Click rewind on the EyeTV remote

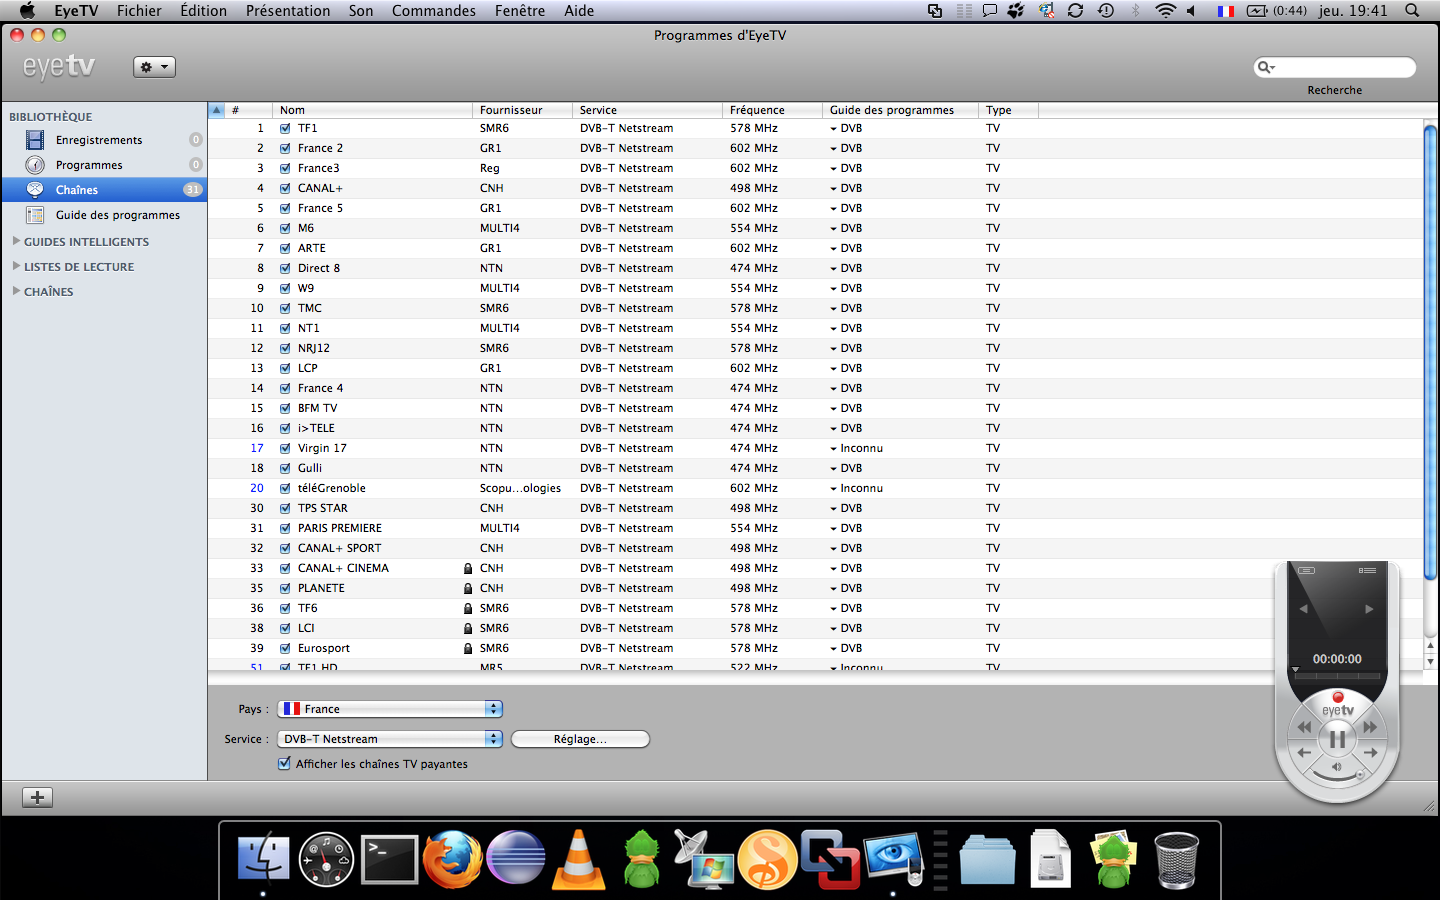coord(1304,727)
